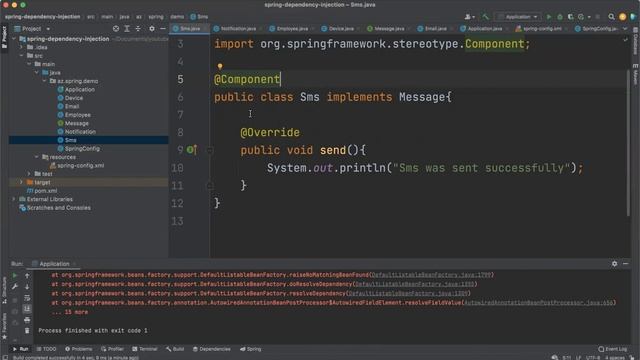
Task: Fold the send method at line 9
Action: [x=209, y=150]
